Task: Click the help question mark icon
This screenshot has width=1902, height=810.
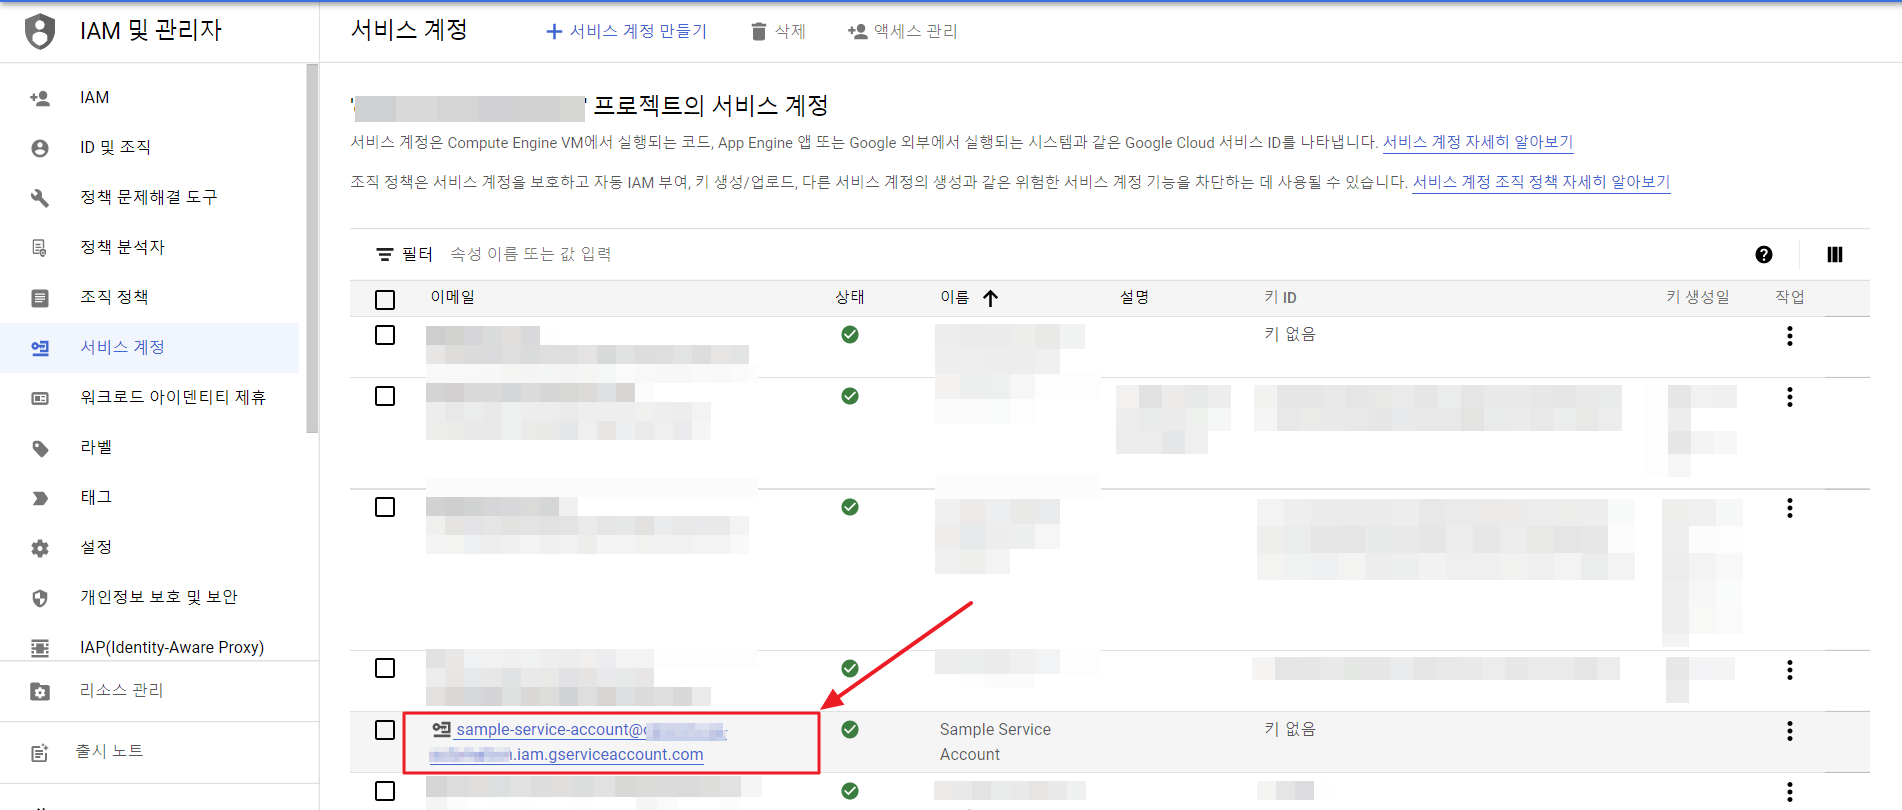Action: pyautogui.click(x=1764, y=255)
